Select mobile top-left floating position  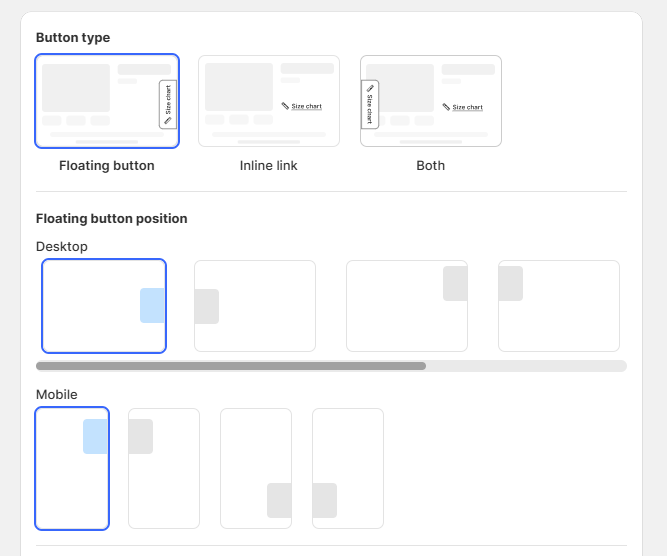point(164,468)
